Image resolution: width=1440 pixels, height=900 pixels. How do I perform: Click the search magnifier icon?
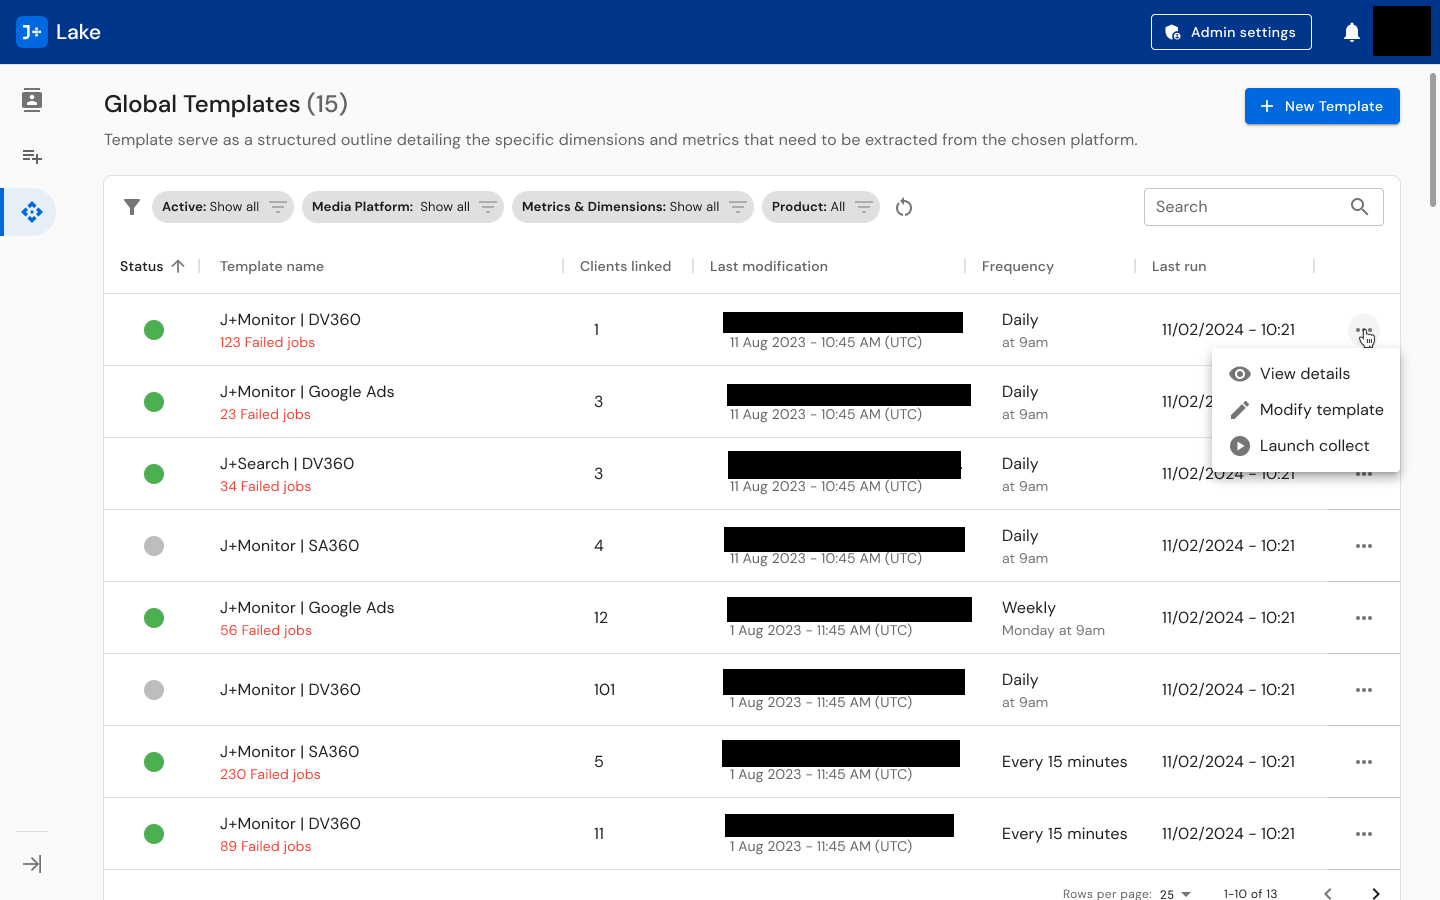[x=1359, y=207]
